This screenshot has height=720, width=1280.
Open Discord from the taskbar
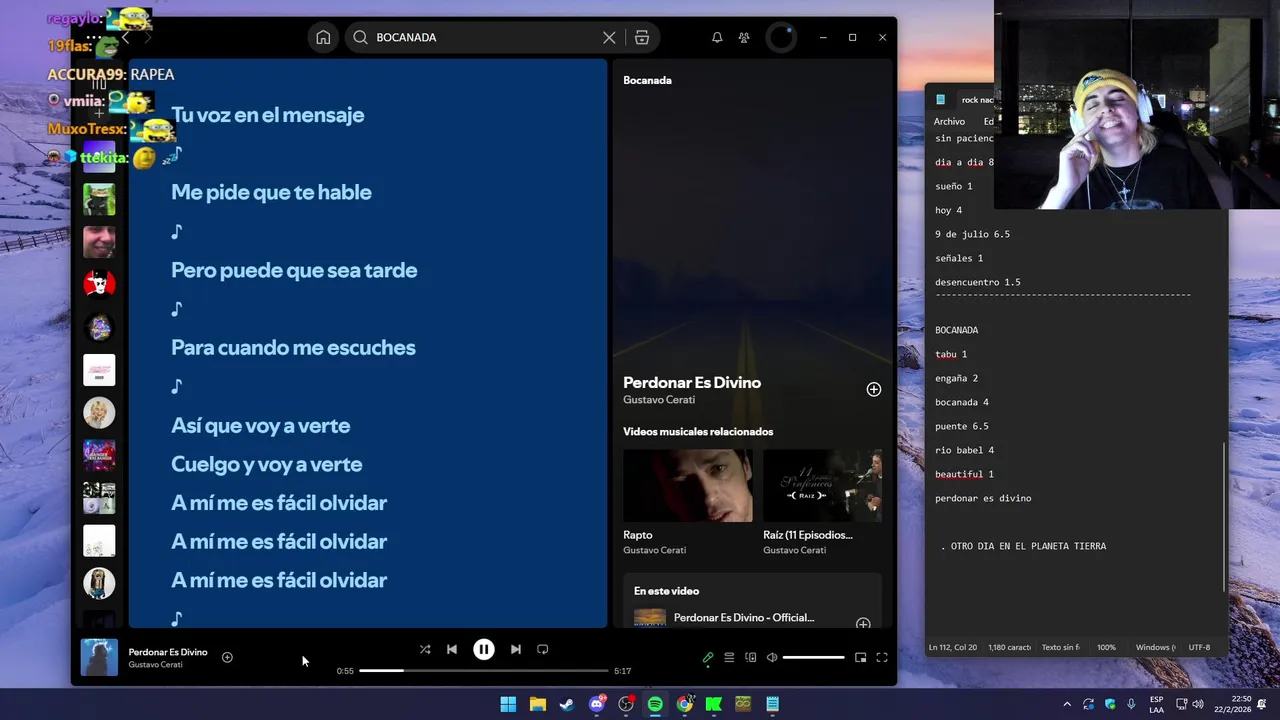coord(597,704)
